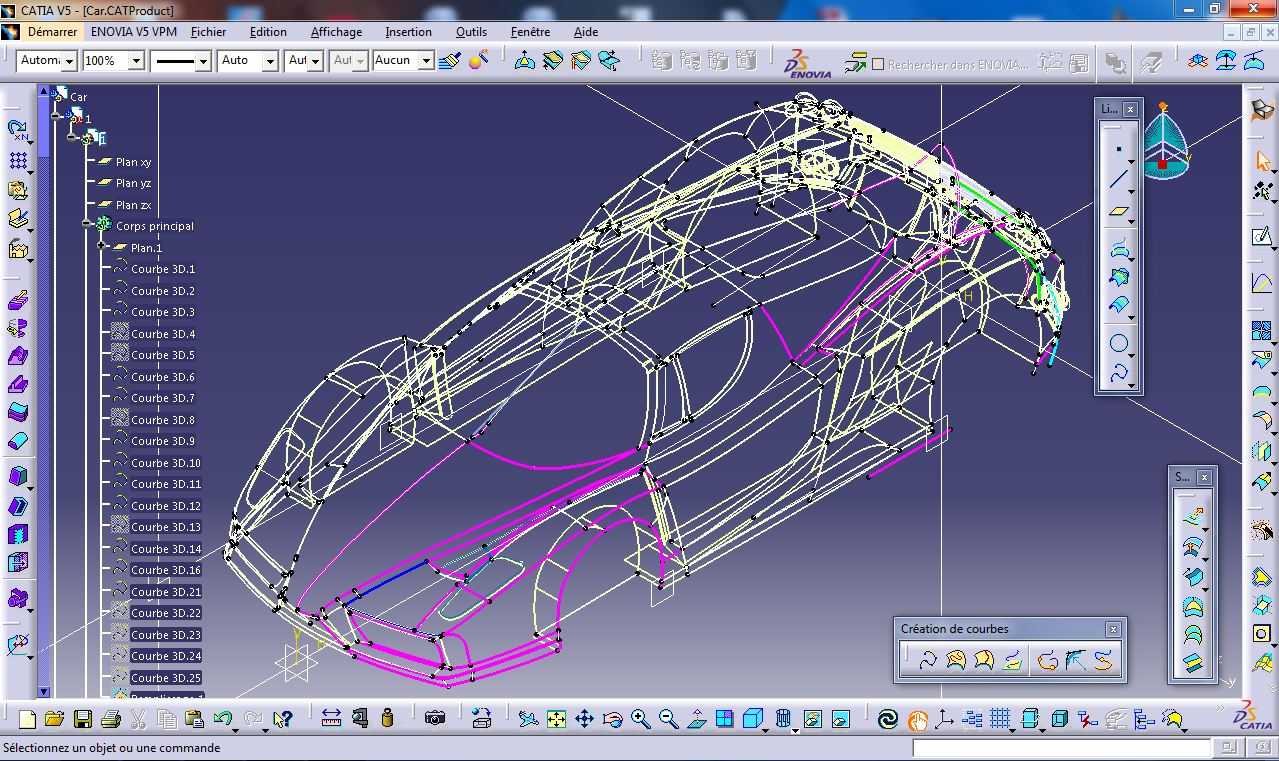Click the Zoom Out magnifier
Viewport: 1279px width, 761px height.
[668, 719]
